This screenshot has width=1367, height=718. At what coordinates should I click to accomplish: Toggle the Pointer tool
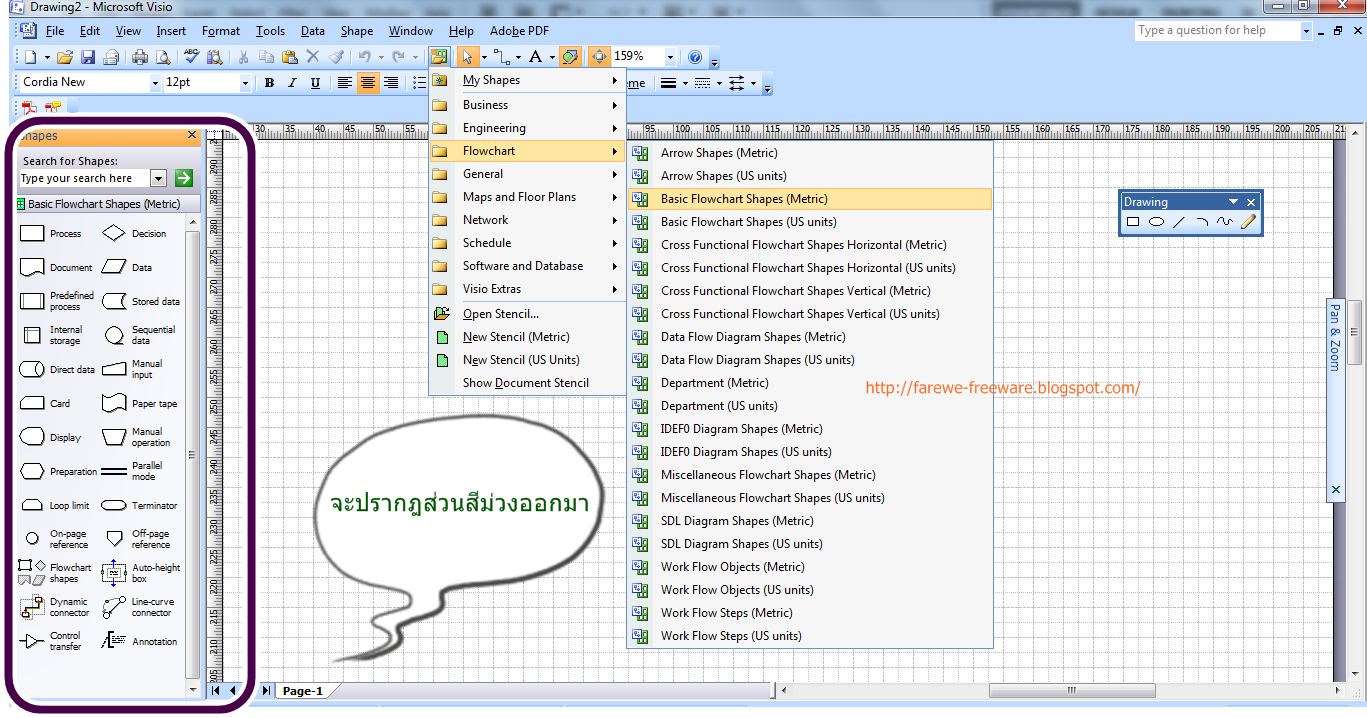[467, 57]
